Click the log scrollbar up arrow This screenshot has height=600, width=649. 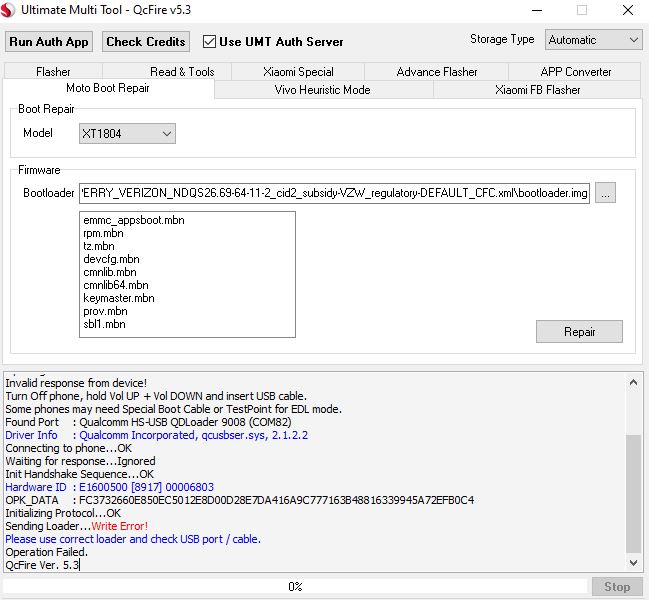(633, 382)
